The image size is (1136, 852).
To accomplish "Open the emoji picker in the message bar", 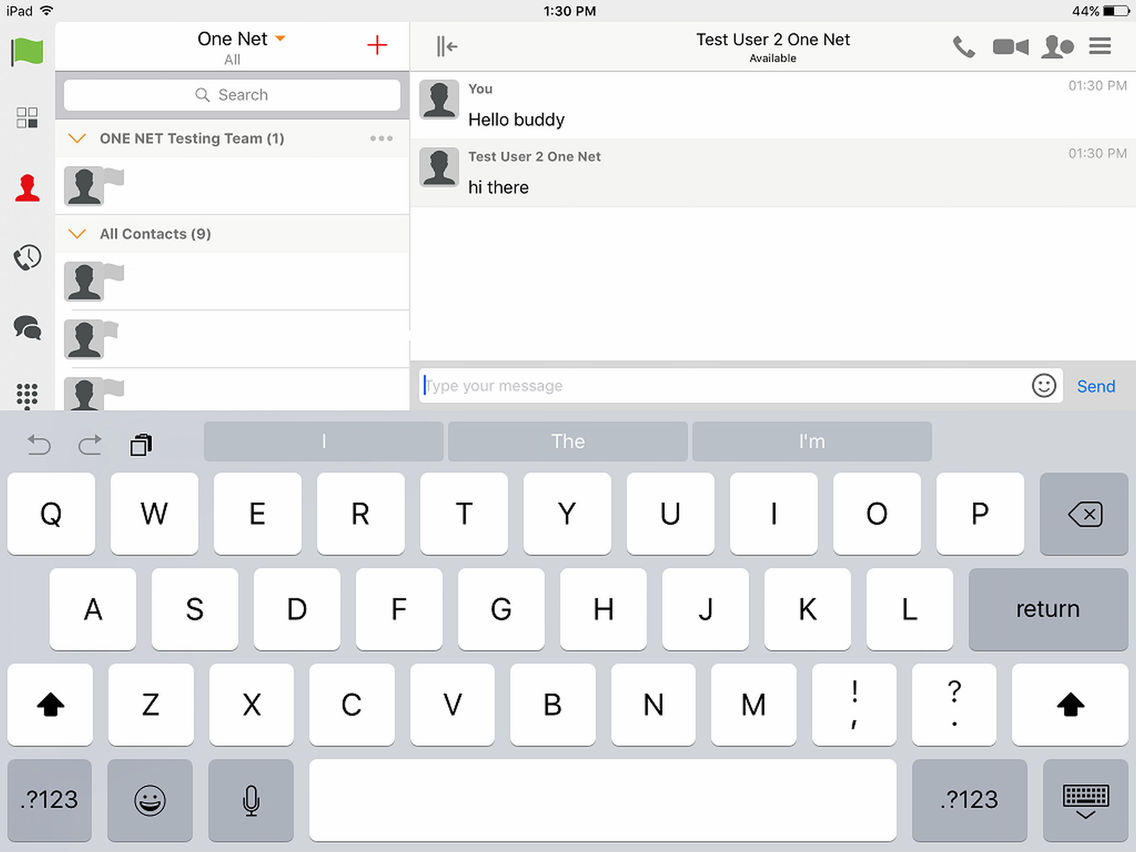I will pyautogui.click(x=1043, y=385).
